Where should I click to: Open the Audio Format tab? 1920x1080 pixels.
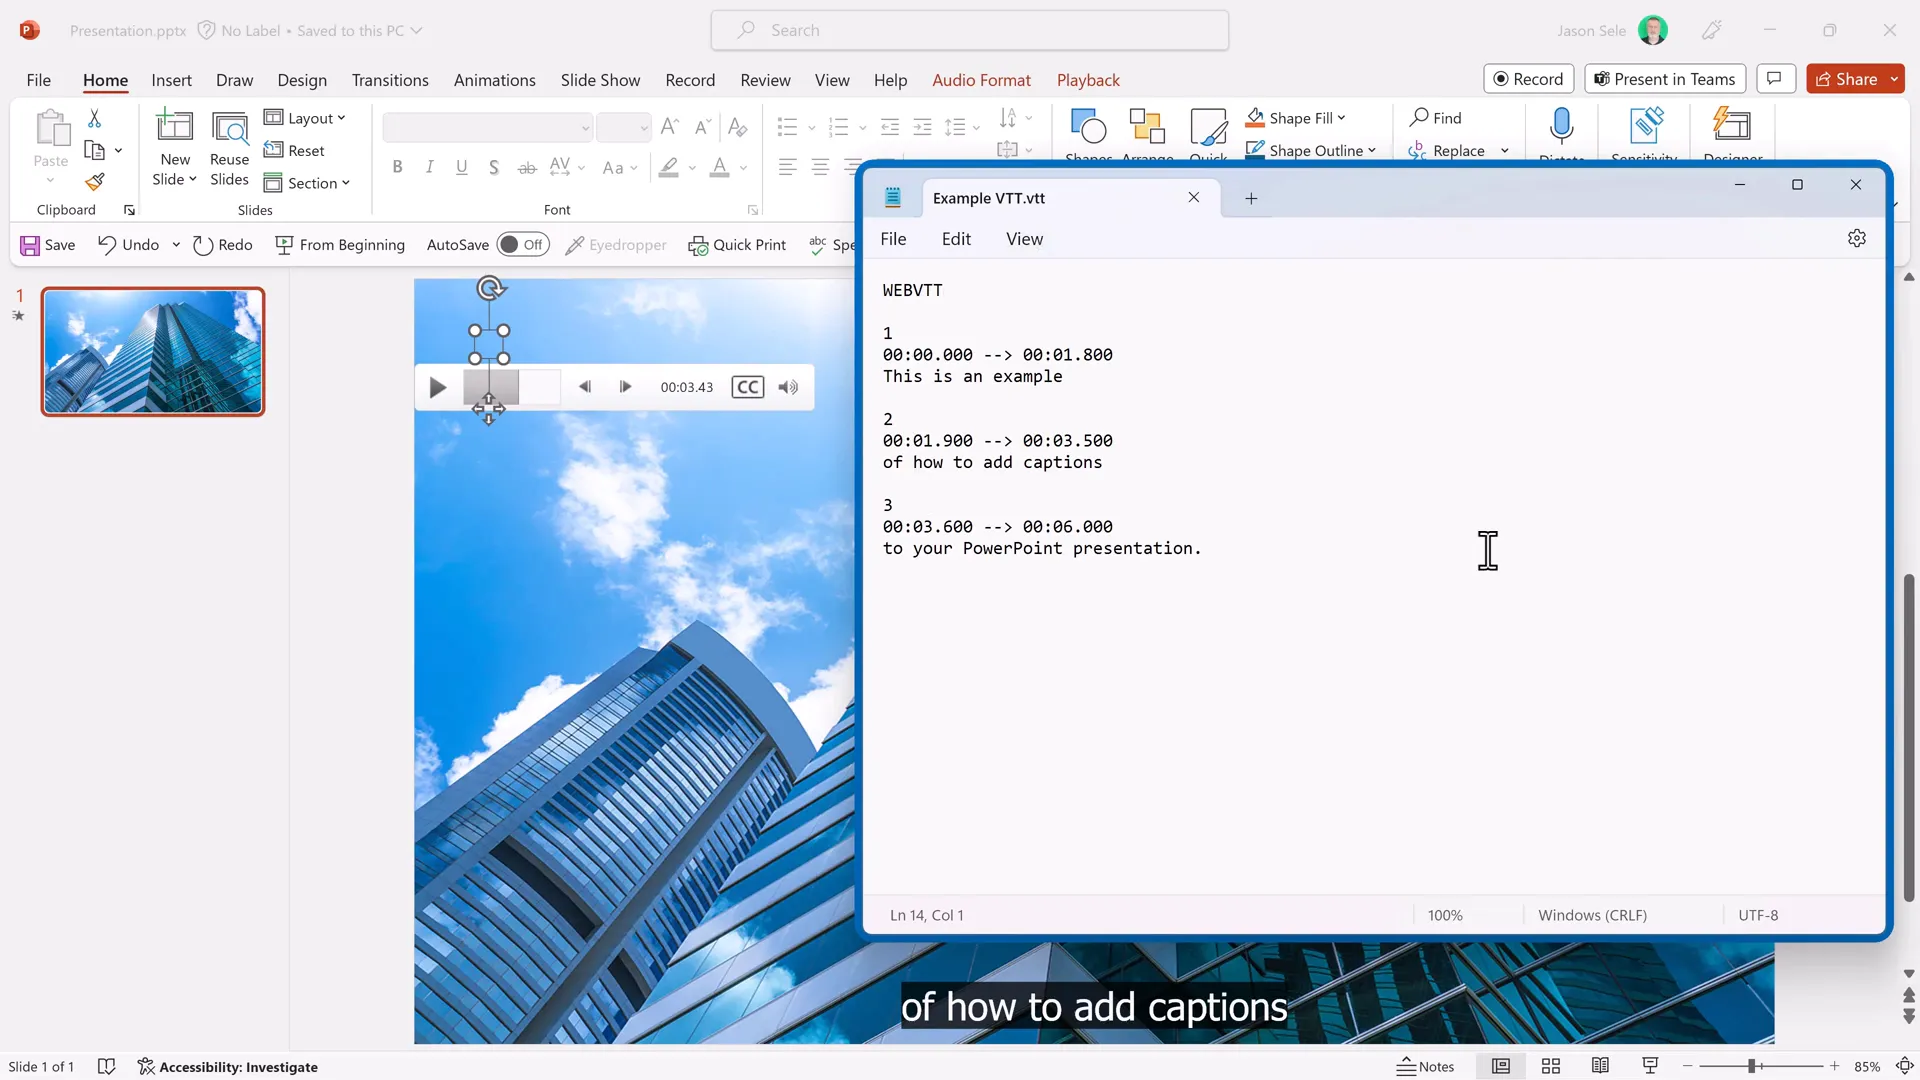tap(981, 80)
